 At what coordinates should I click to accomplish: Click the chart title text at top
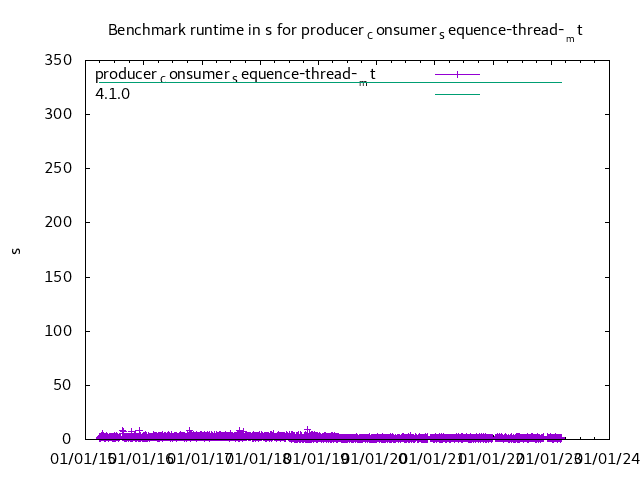click(345, 31)
